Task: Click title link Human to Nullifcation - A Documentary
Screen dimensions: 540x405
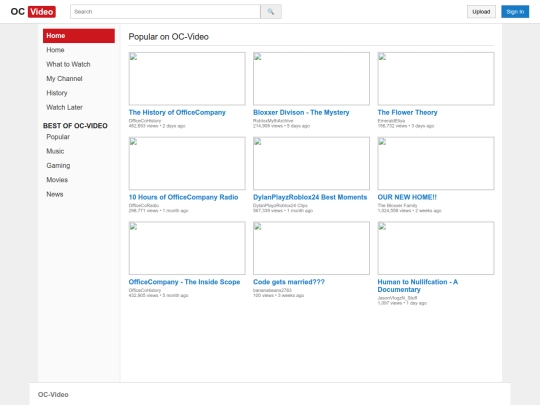Action: point(418,285)
